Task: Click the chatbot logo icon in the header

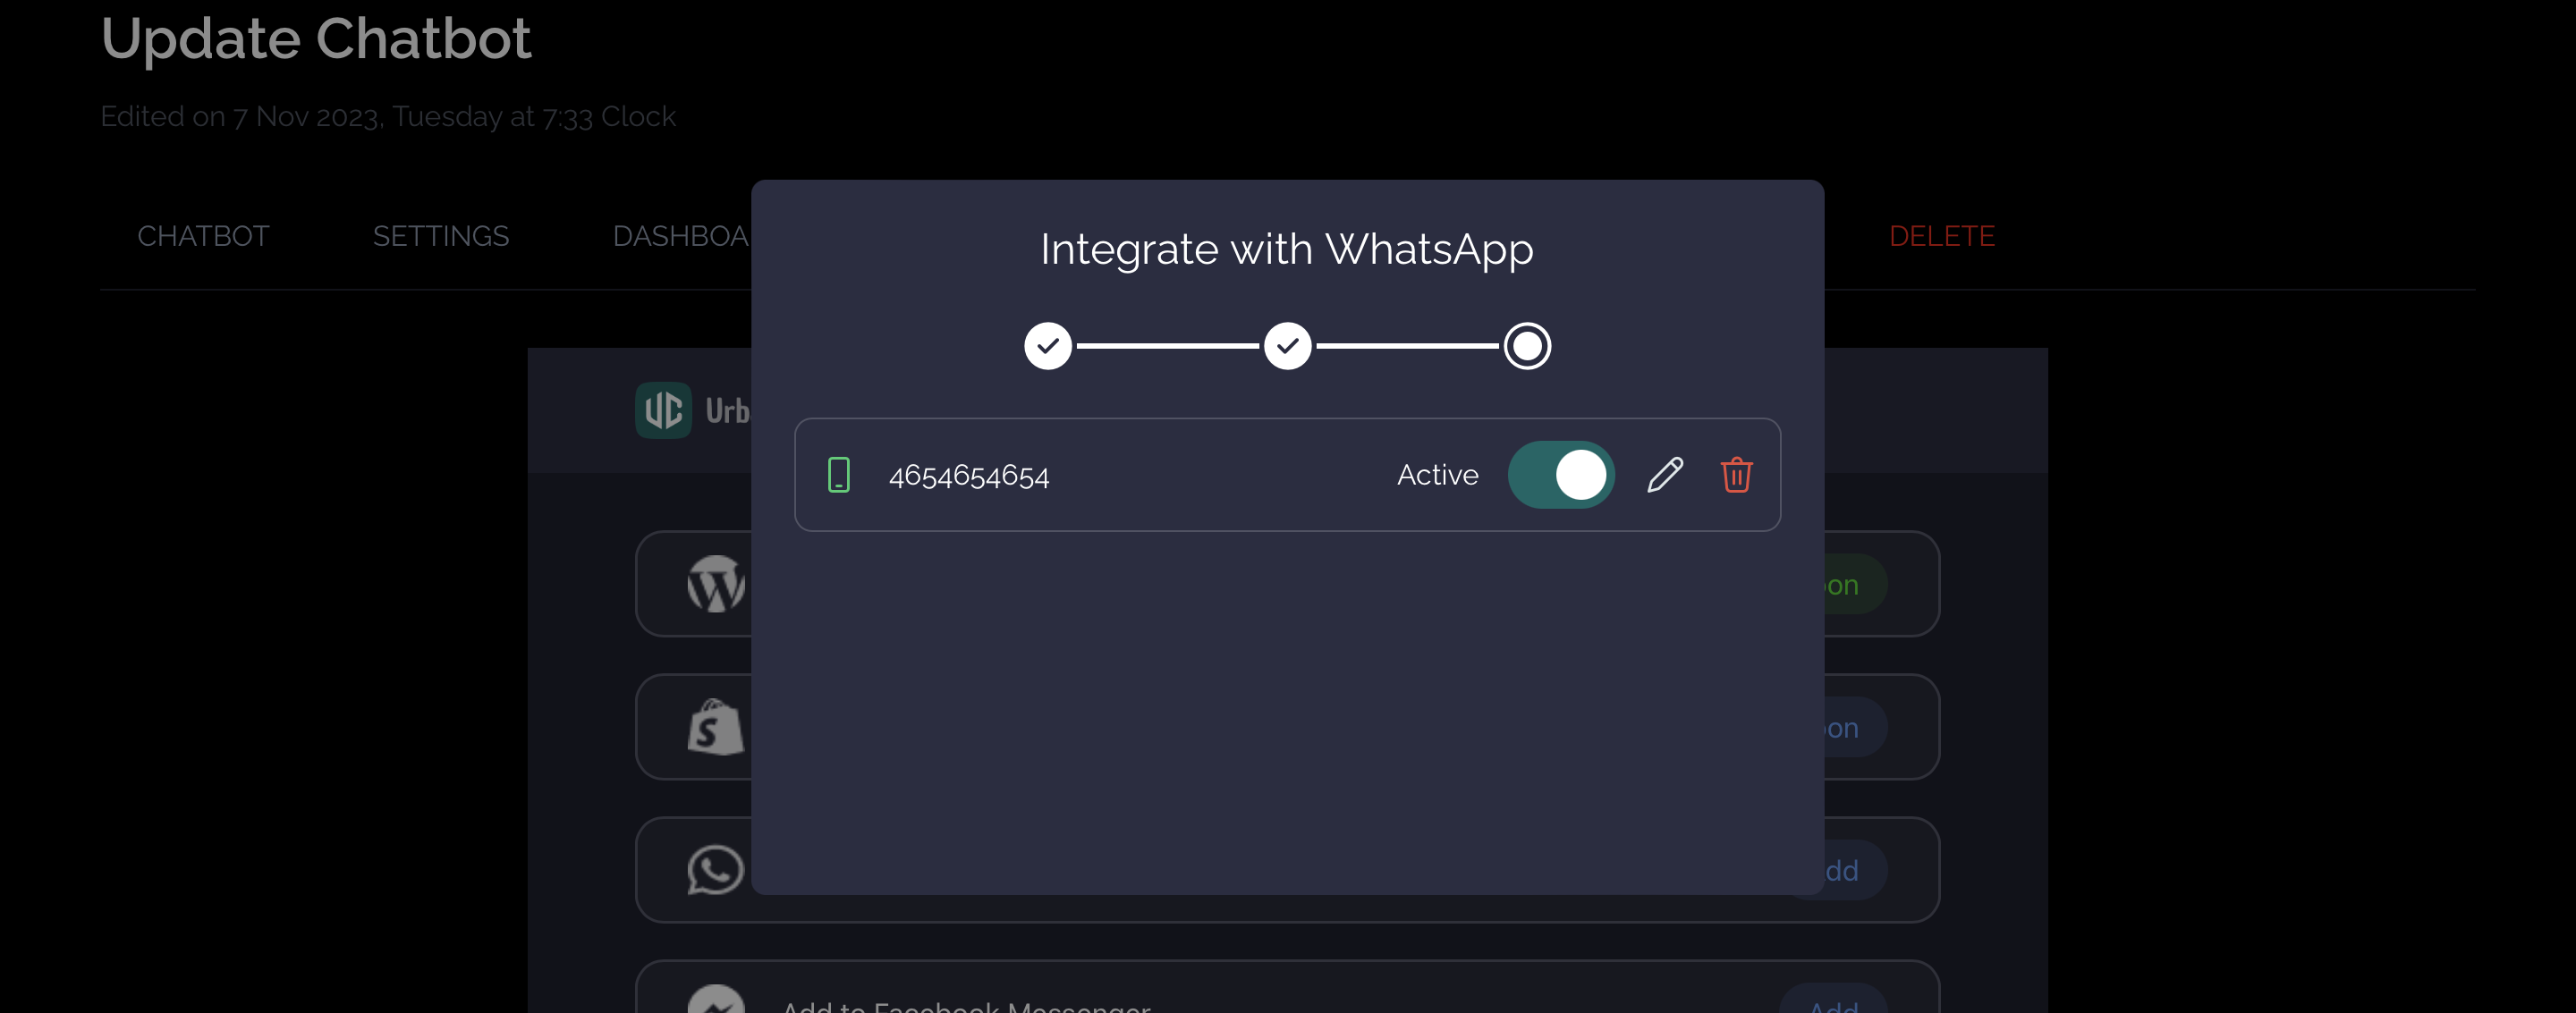Action: coord(663,410)
